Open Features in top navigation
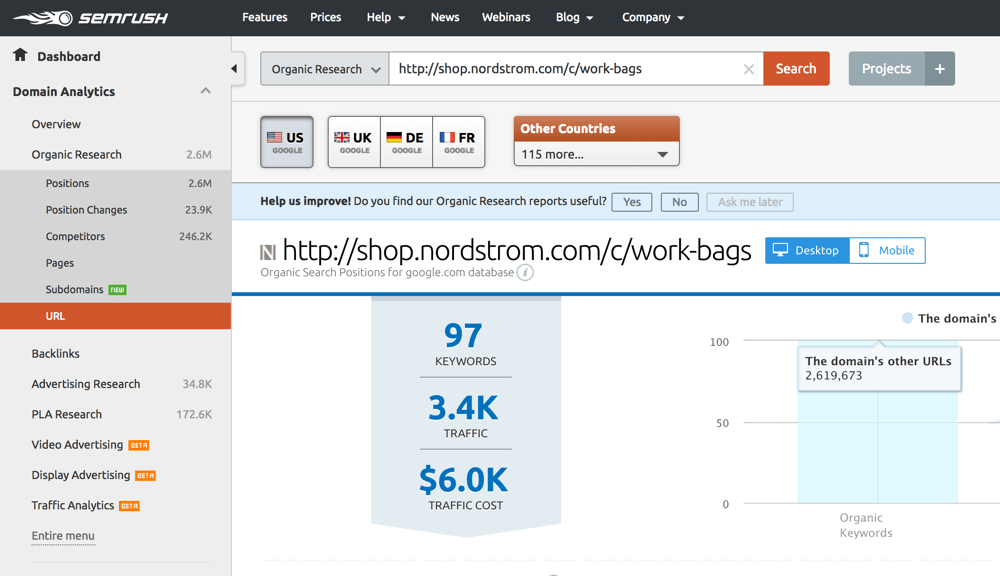 [265, 17]
